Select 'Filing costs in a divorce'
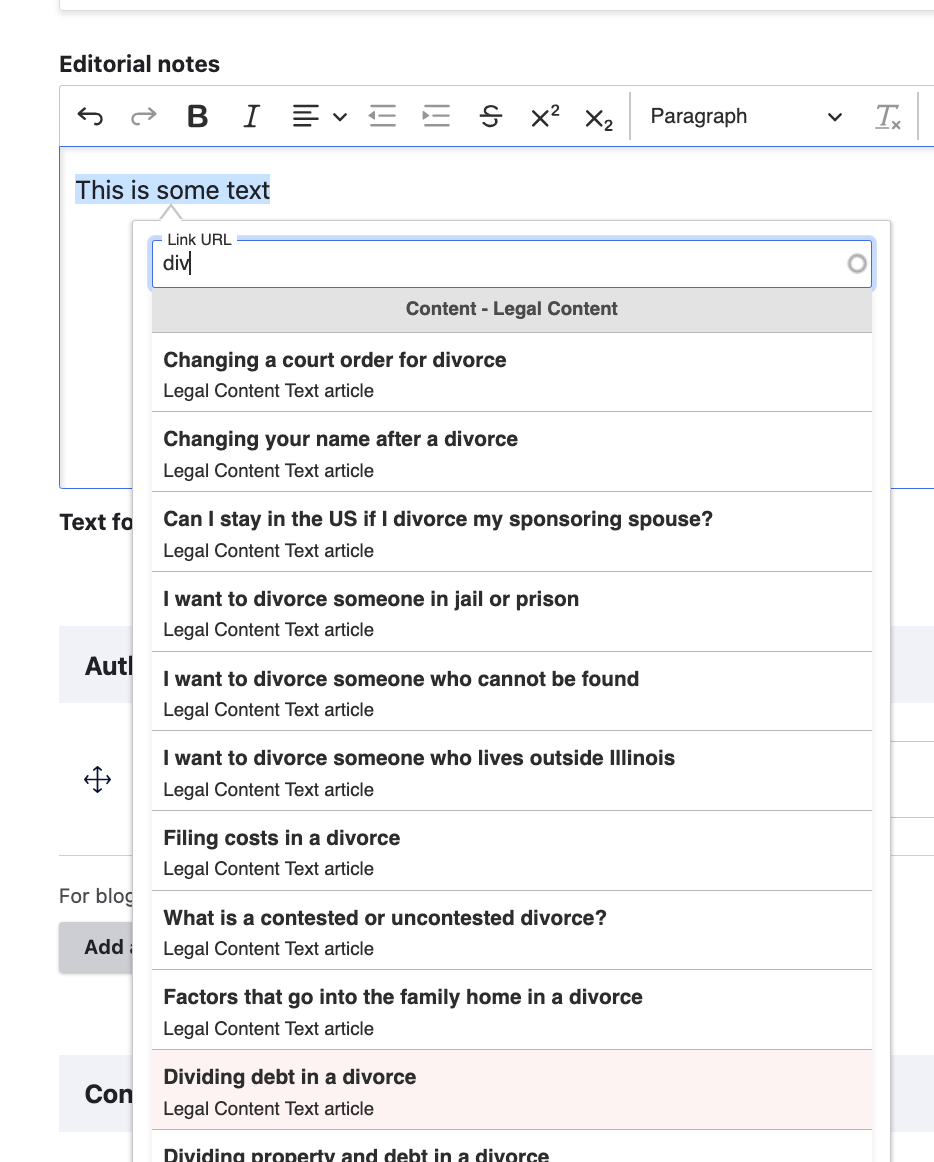This screenshot has height=1162, width=934. [x=511, y=851]
